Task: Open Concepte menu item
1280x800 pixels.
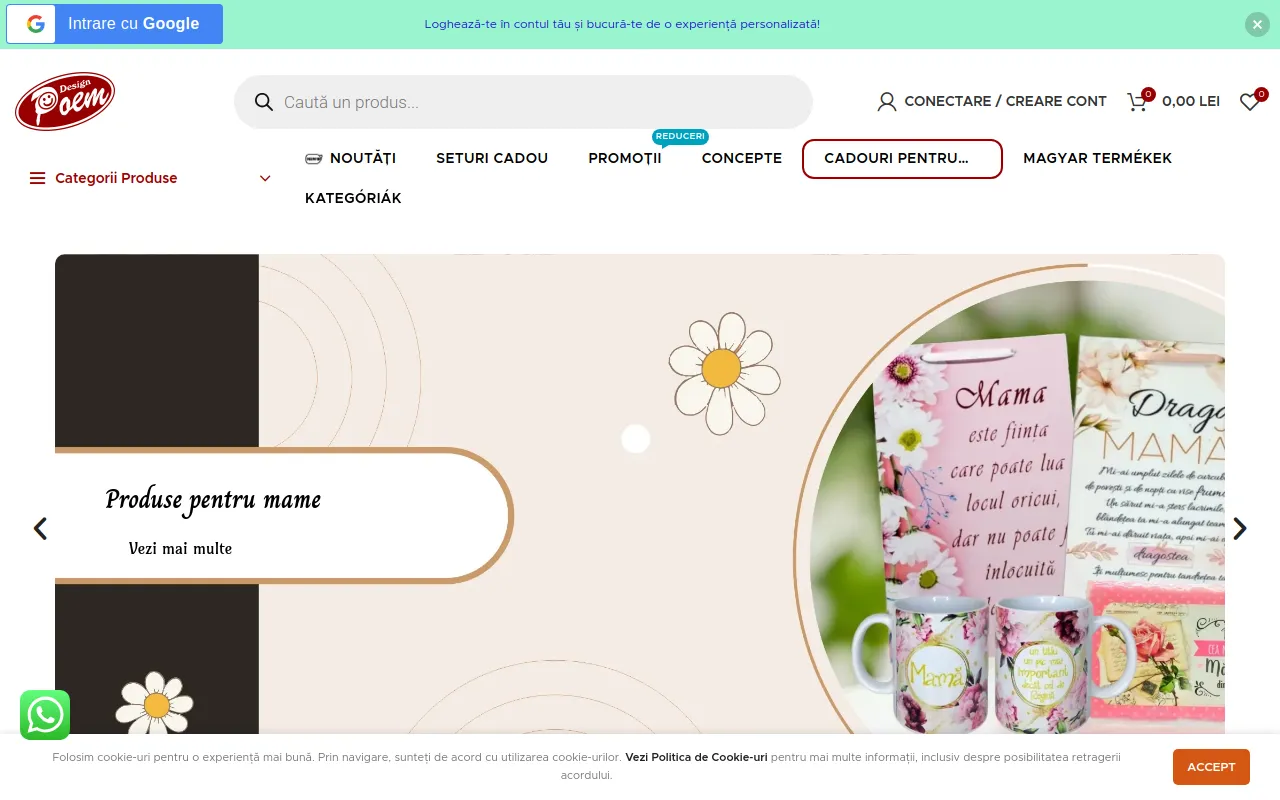Action: (x=742, y=158)
